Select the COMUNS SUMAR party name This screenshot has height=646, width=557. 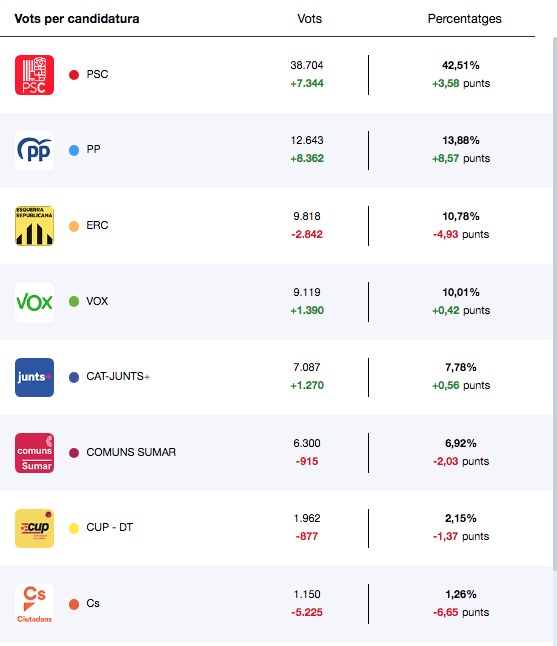coord(131,452)
